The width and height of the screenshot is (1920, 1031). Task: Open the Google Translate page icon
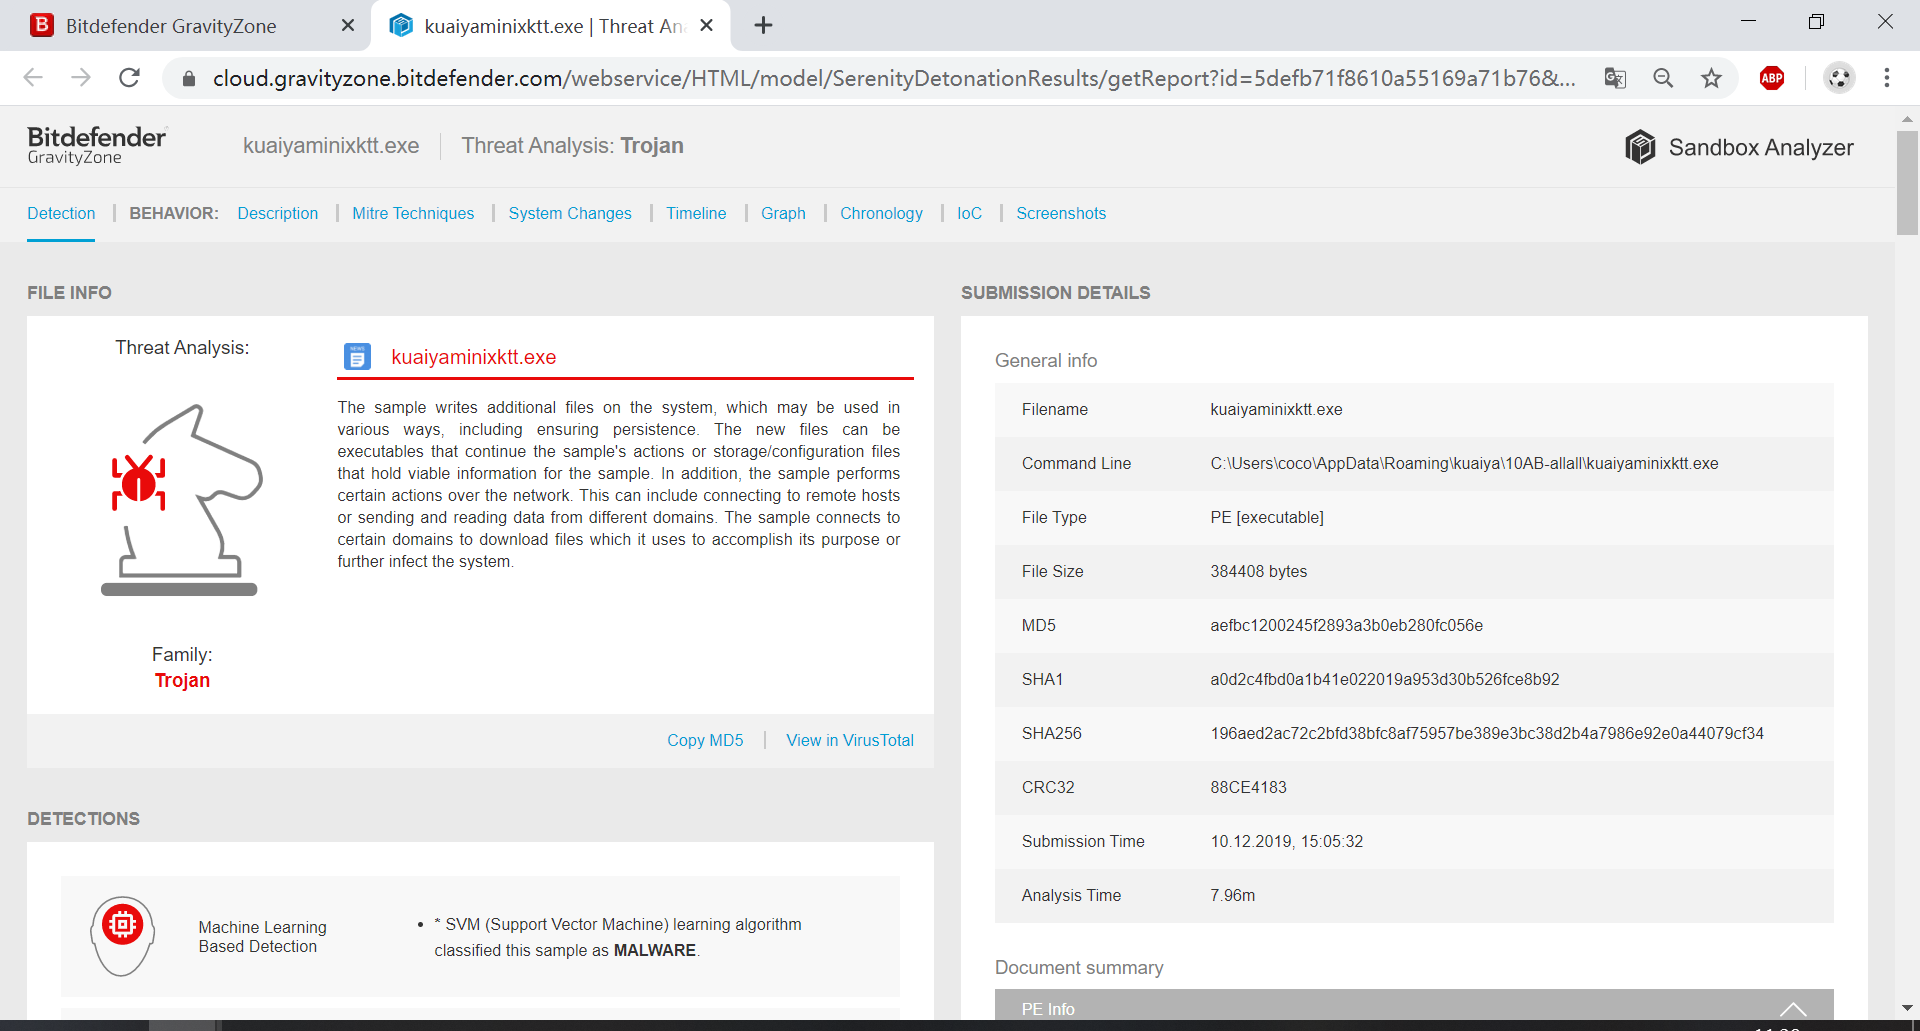1615,78
